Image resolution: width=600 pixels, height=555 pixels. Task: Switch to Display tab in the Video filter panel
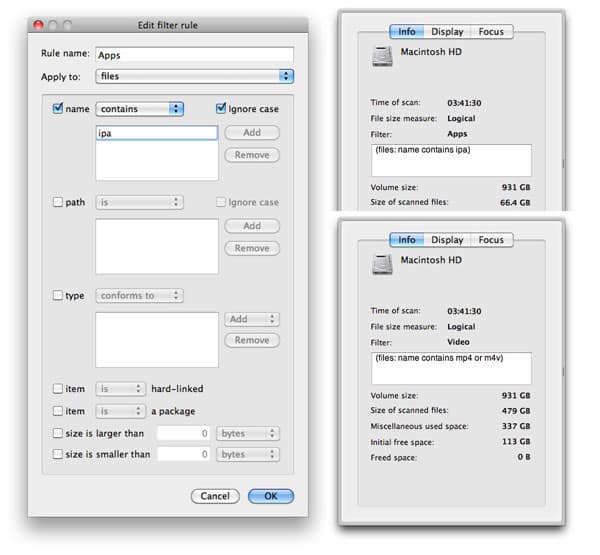[x=447, y=240]
